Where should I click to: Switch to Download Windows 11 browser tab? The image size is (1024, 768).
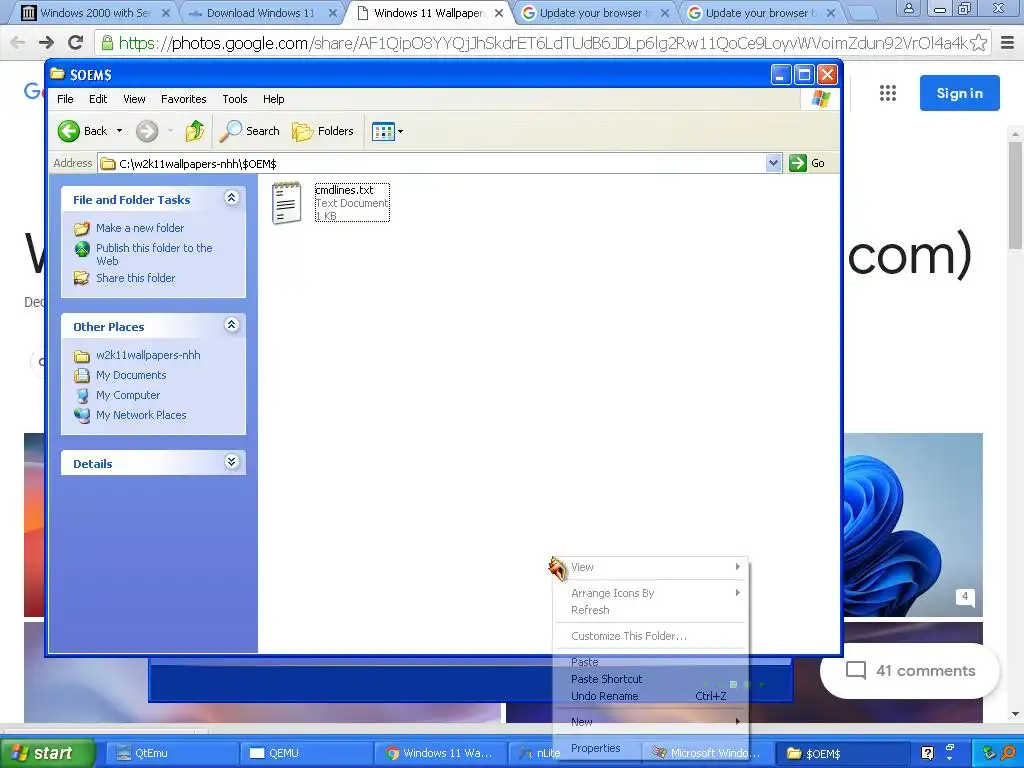coord(261,13)
